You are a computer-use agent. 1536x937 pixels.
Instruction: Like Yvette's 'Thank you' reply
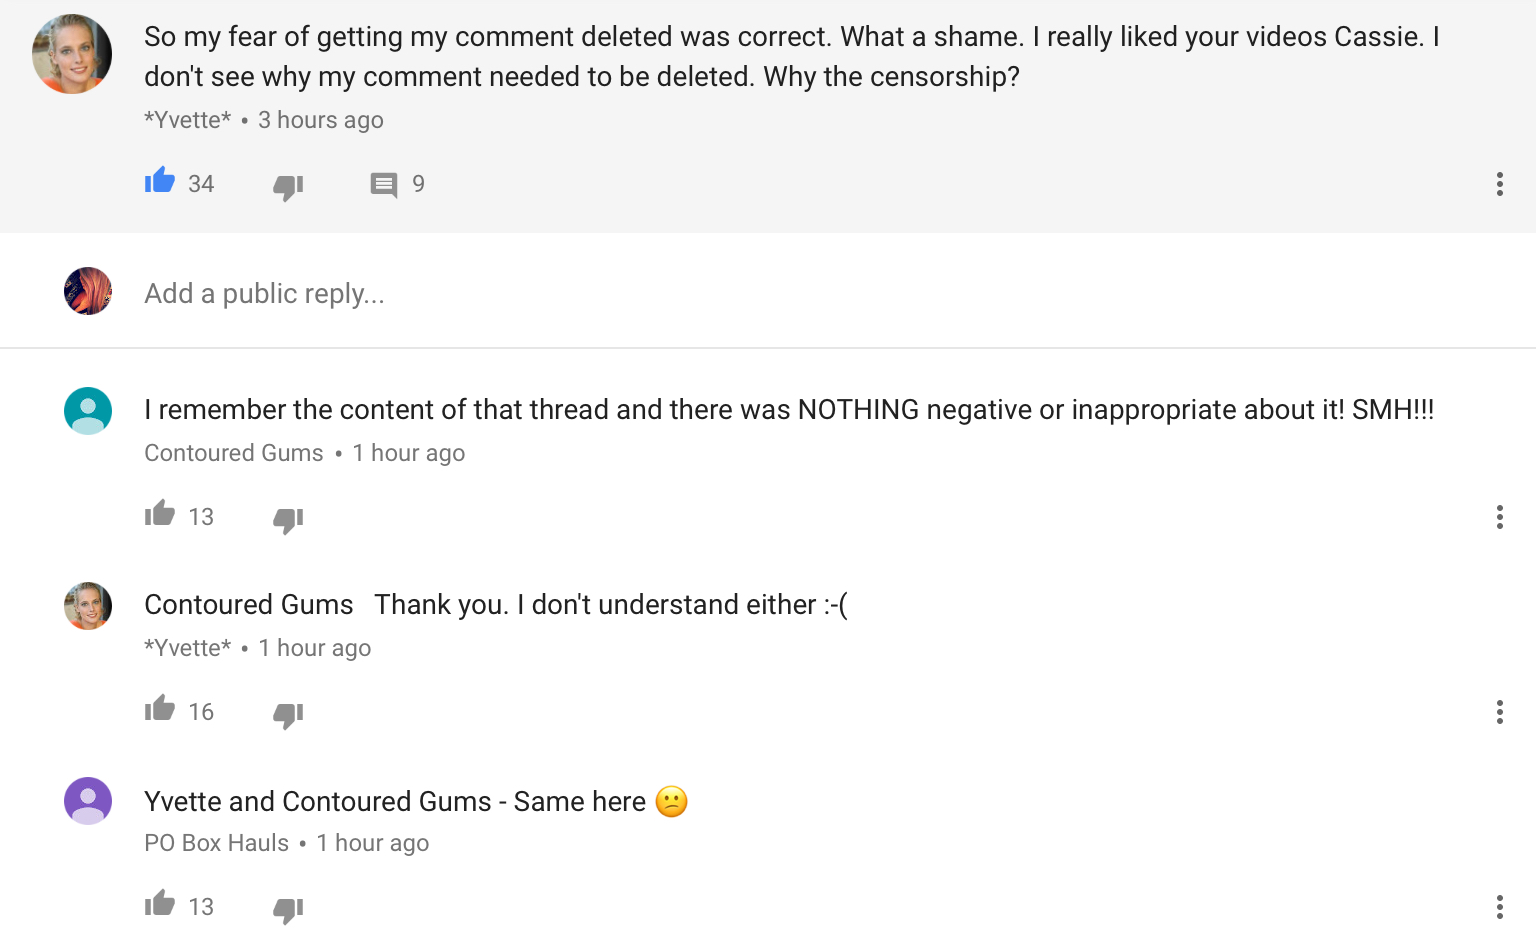point(160,709)
